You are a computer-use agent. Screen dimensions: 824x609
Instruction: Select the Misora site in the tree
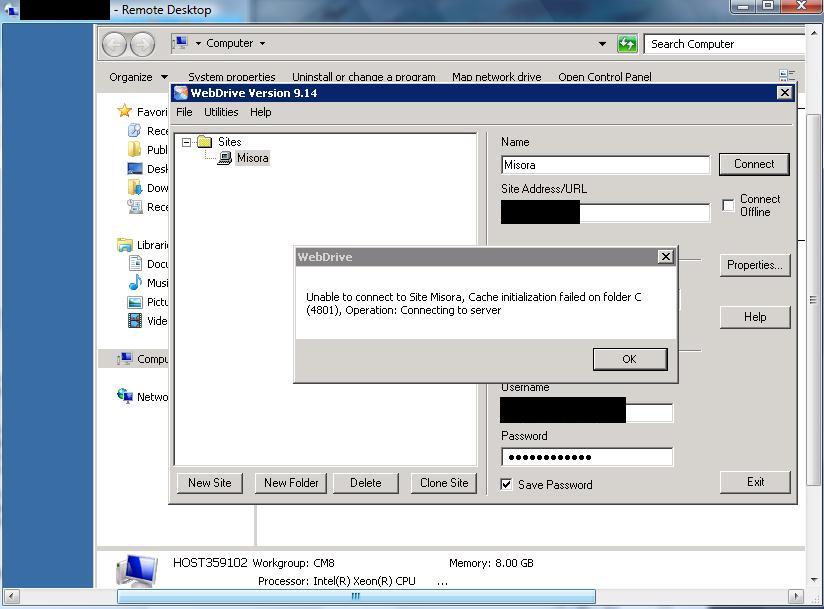252,158
